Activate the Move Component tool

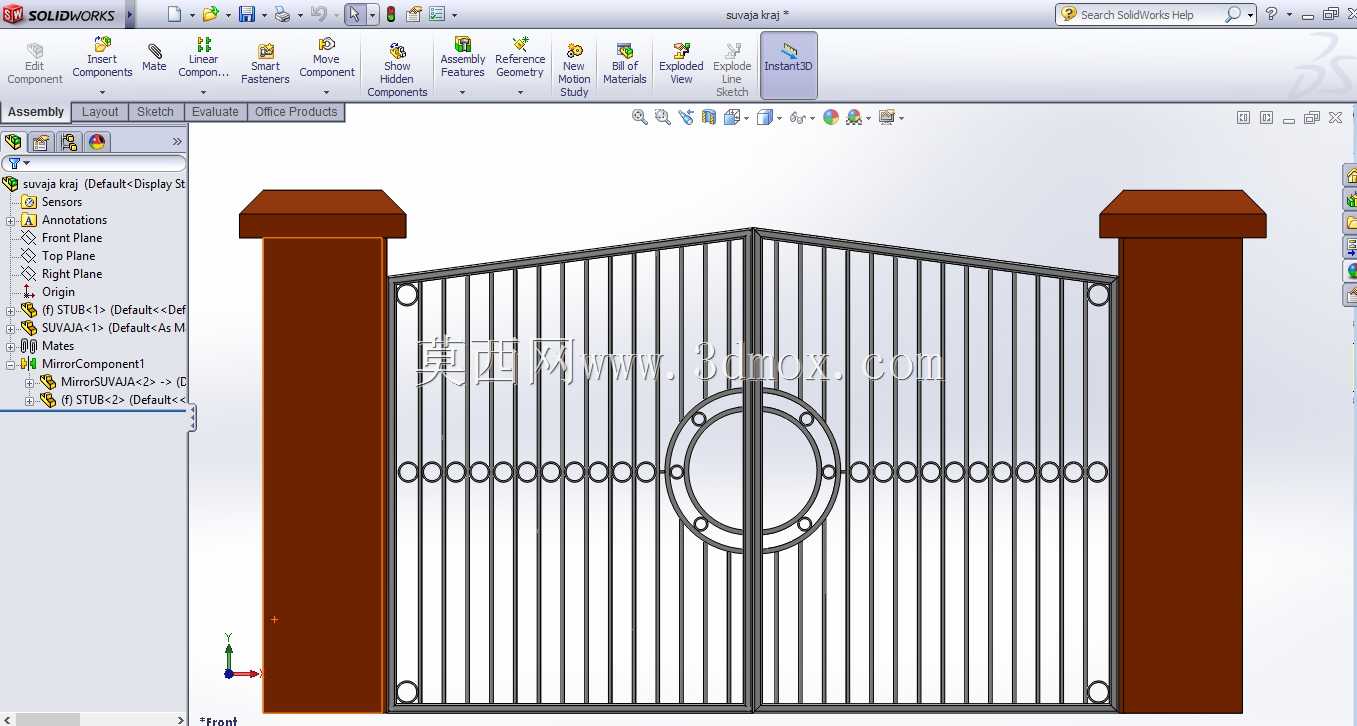click(x=326, y=58)
